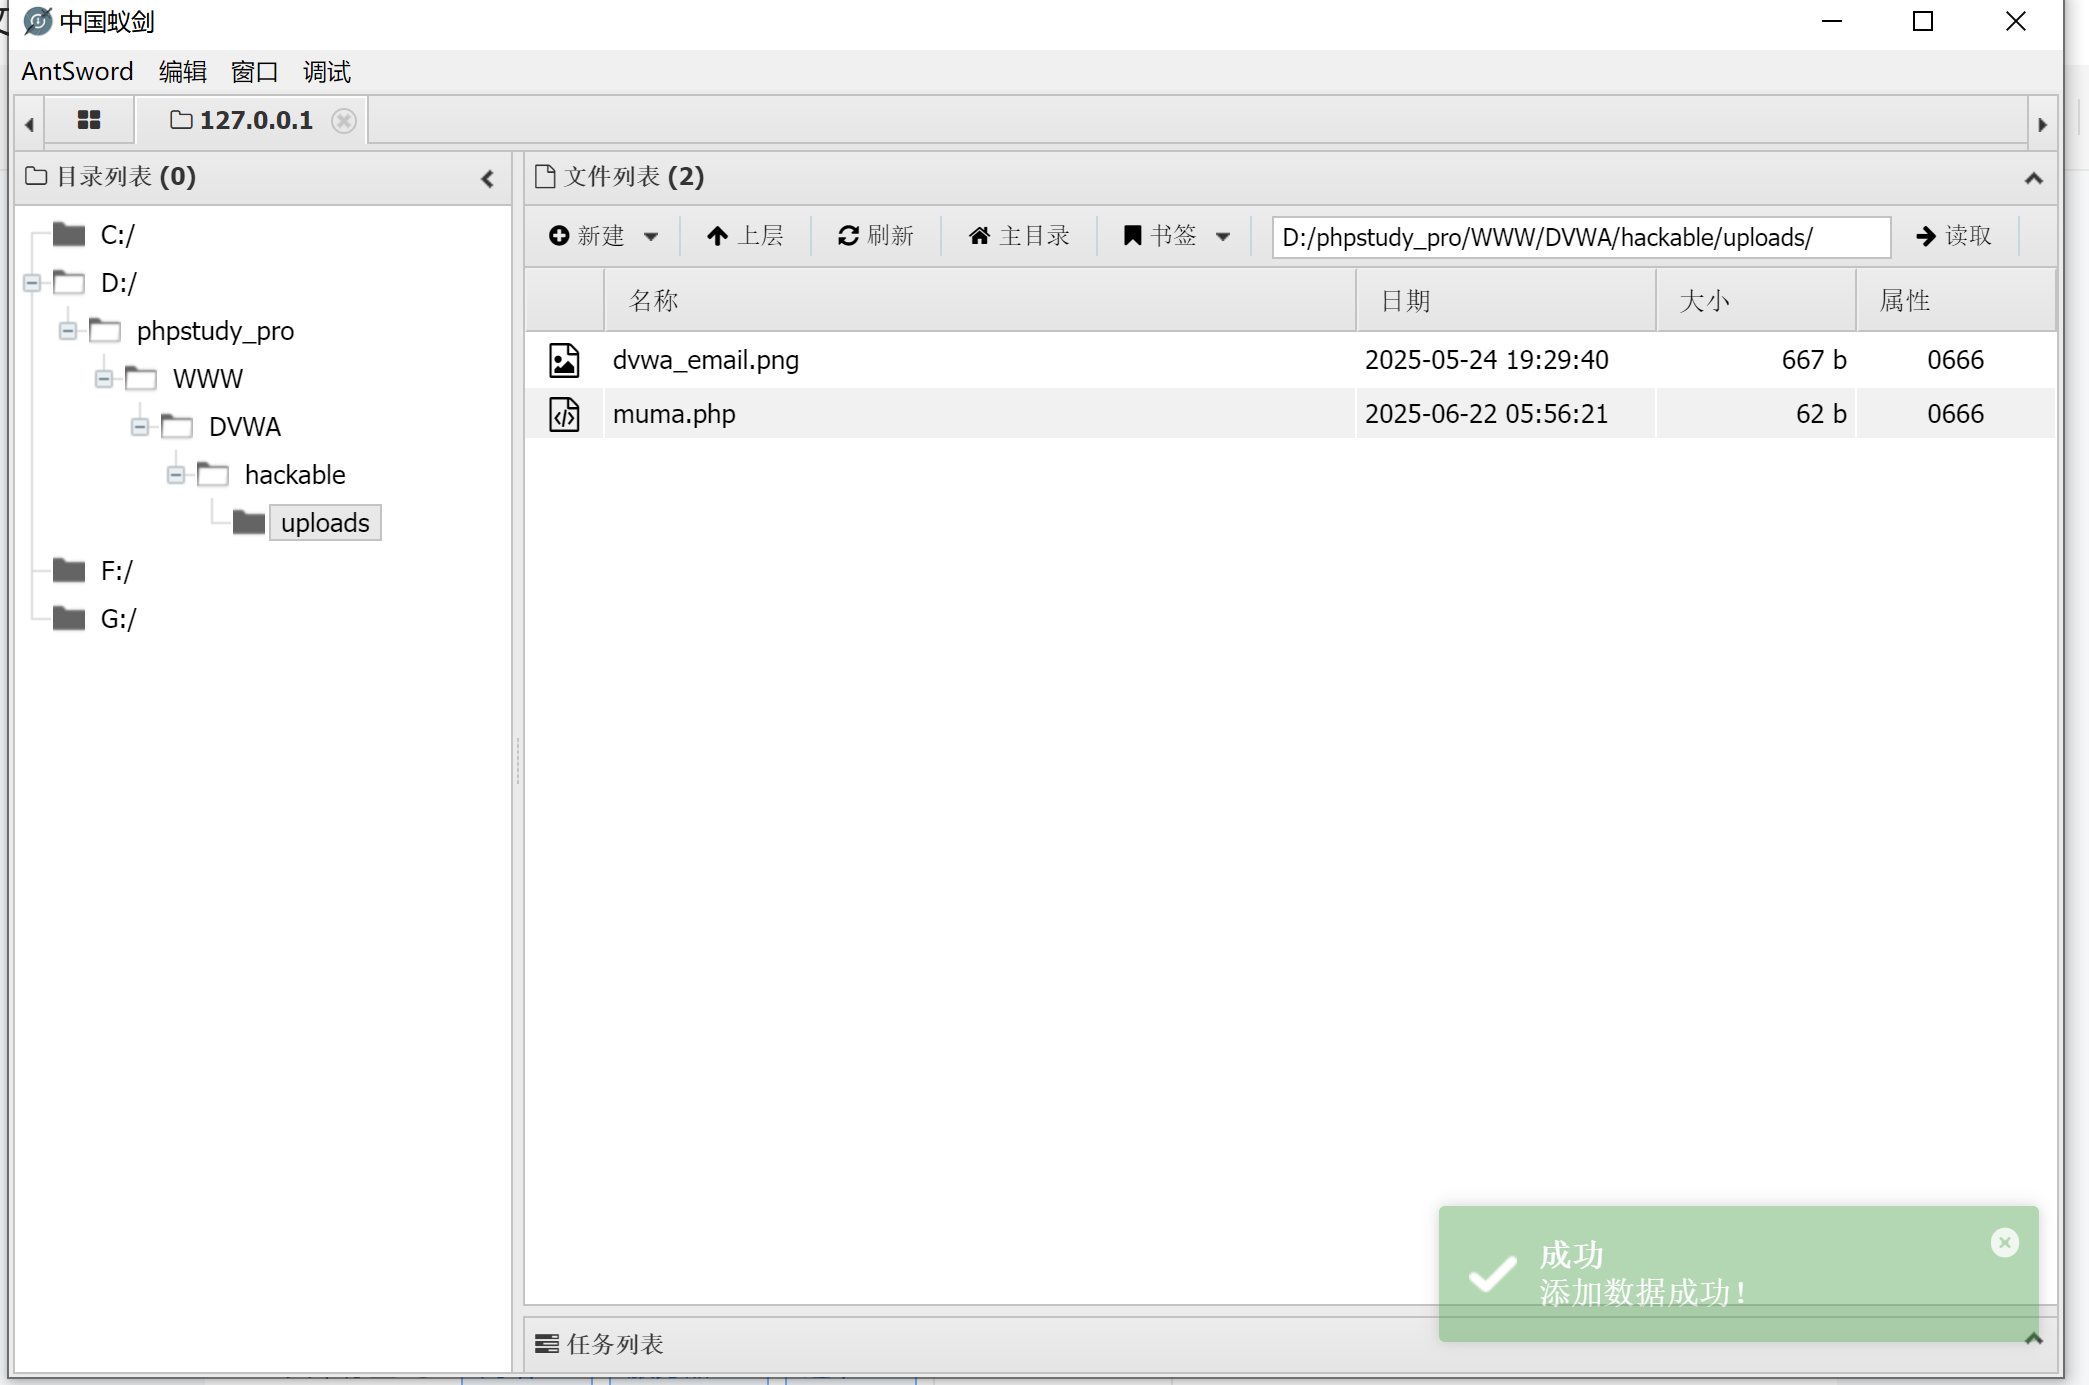The width and height of the screenshot is (2089, 1385).
Task: Dismiss the 成功 success notification
Action: (x=2004, y=1242)
